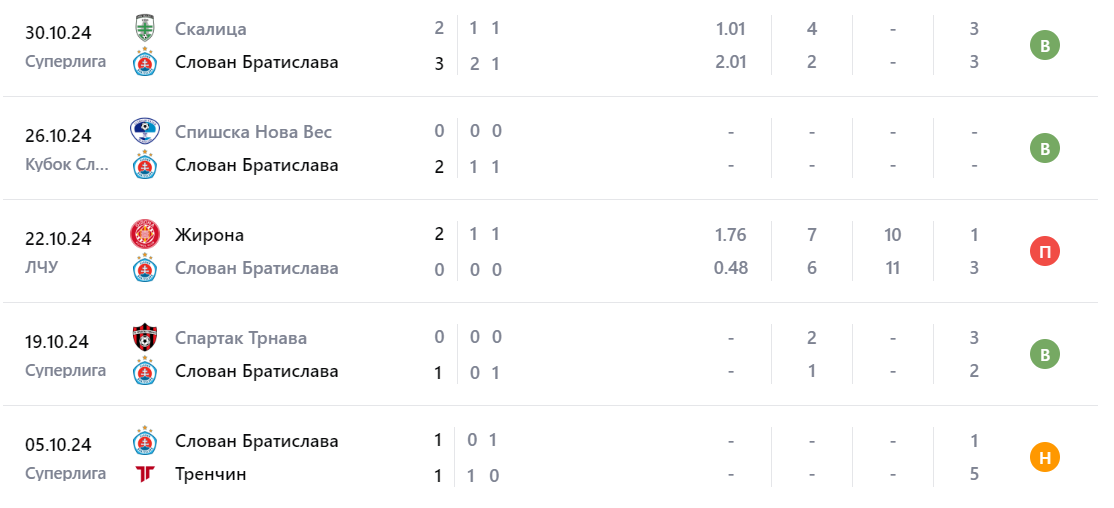Image resolution: width=1114 pixels, height=508 pixels.
Task: Click the red П loss badge
Action: pos(1045,251)
